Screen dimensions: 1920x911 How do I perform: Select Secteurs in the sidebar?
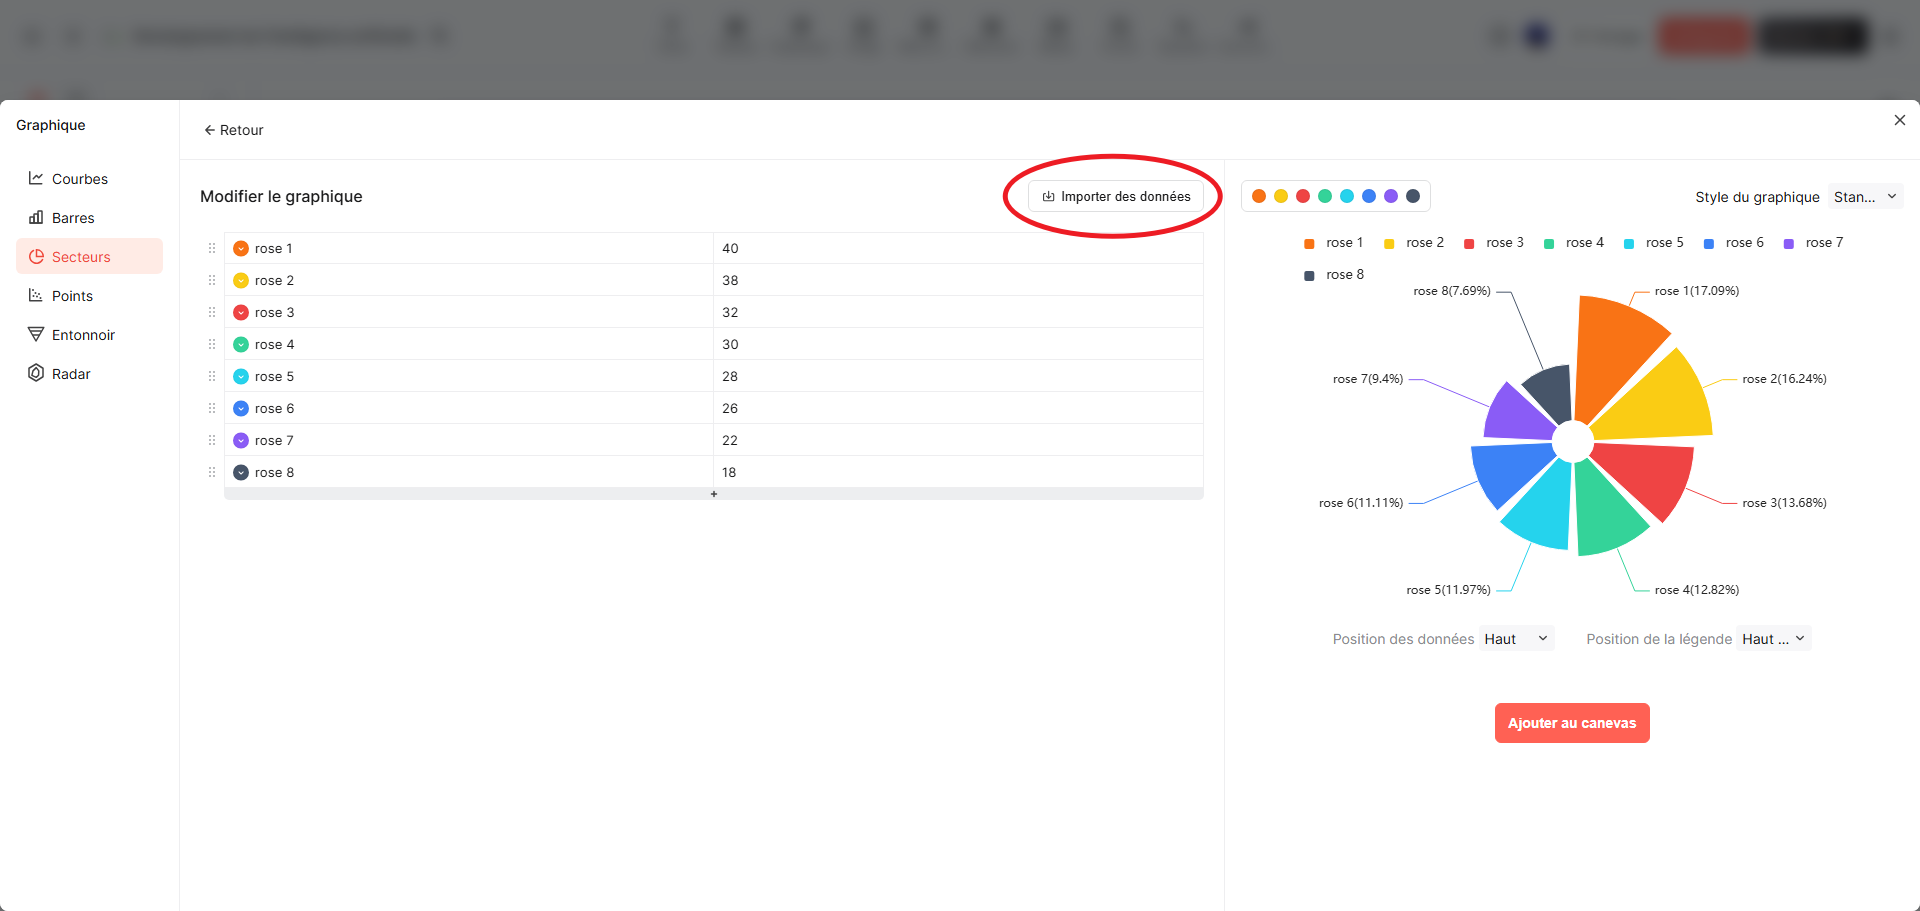89,257
